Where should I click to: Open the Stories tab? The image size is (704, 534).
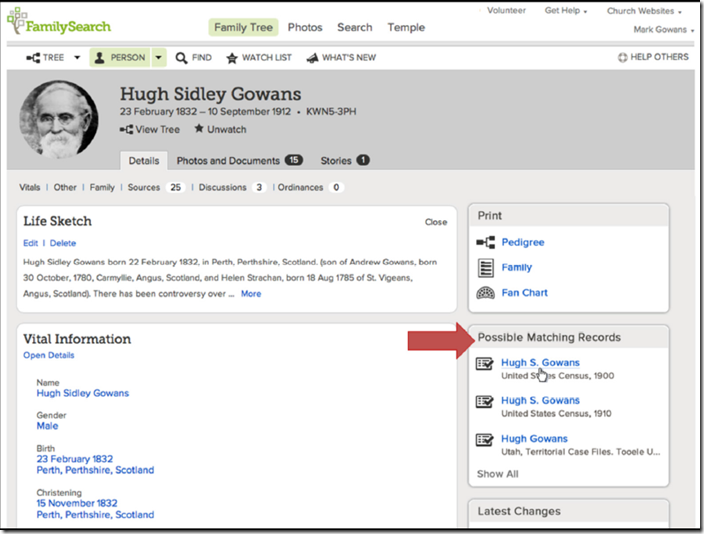tap(344, 160)
